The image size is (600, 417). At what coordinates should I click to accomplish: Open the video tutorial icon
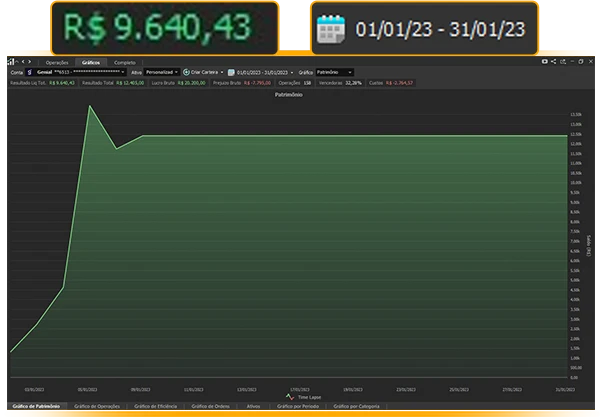[545, 61]
